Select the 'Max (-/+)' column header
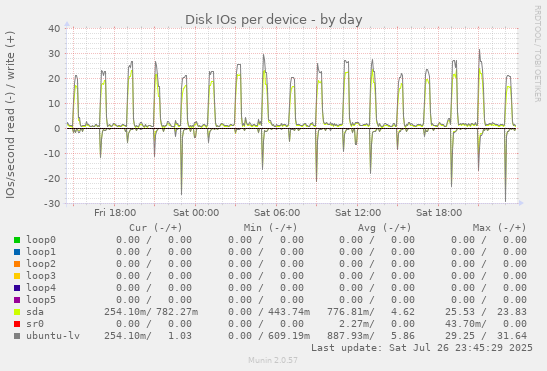Image resolution: width=547 pixels, height=371 pixels. (499, 228)
